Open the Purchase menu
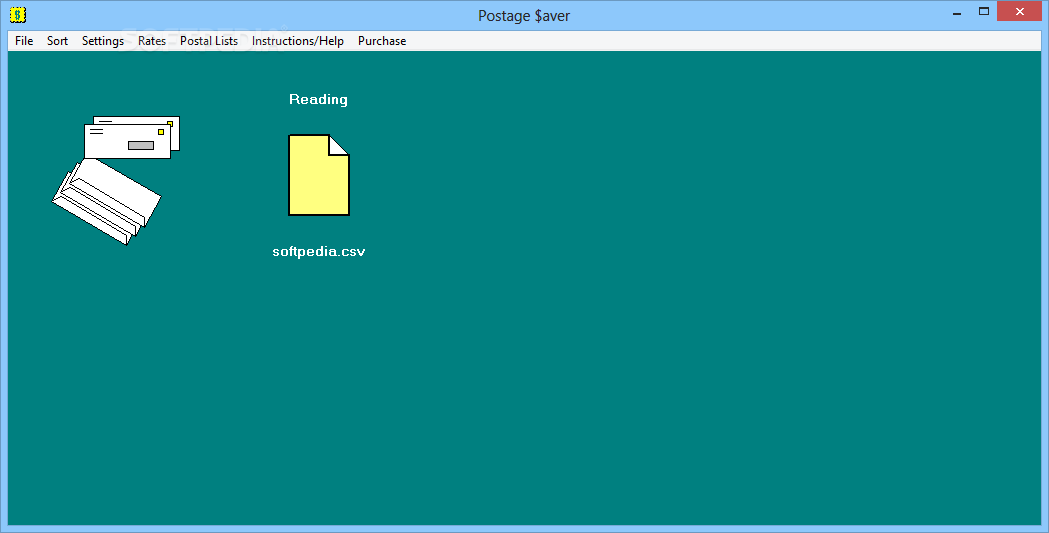Image resolution: width=1049 pixels, height=533 pixels. [382, 41]
